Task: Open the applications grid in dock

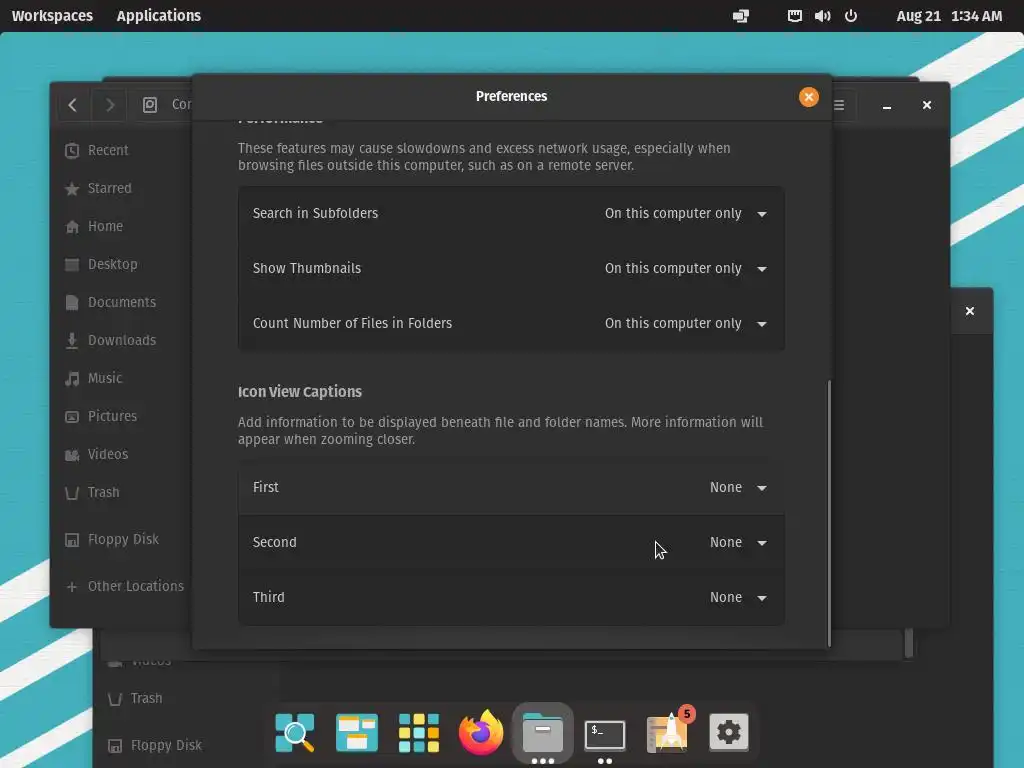Action: point(419,733)
